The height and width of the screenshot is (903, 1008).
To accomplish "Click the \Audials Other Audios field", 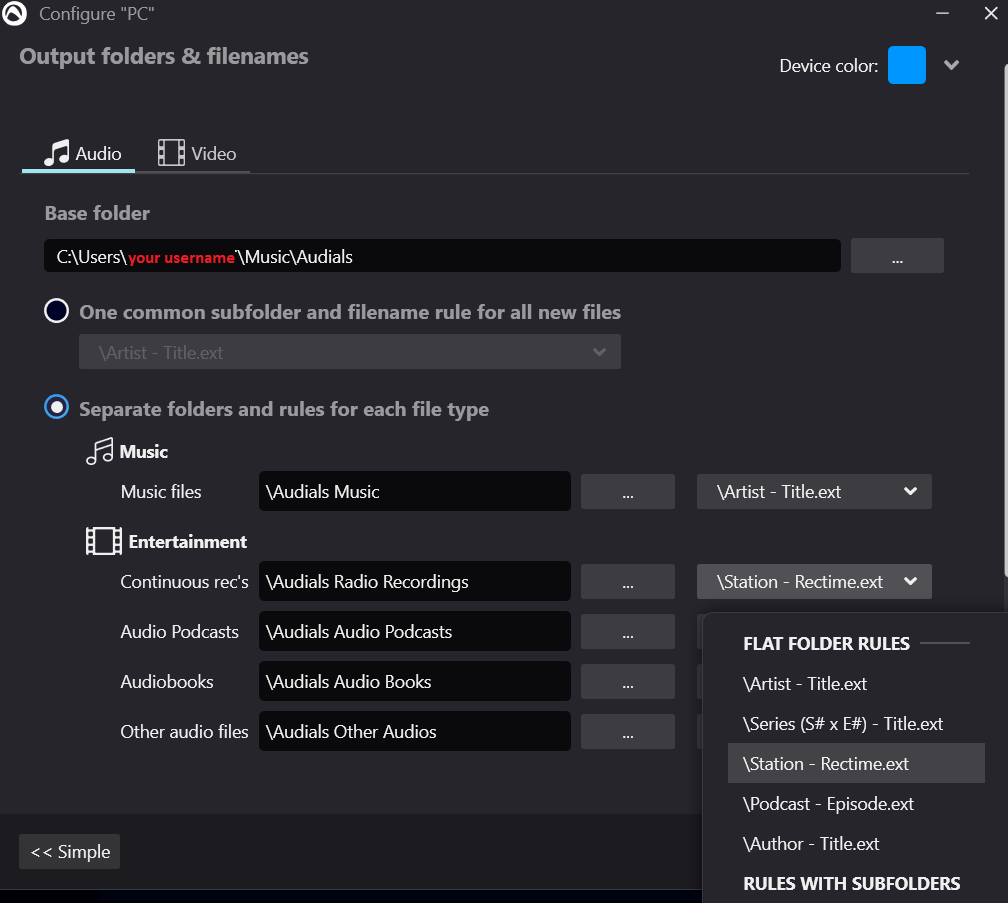I will (415, 732).
